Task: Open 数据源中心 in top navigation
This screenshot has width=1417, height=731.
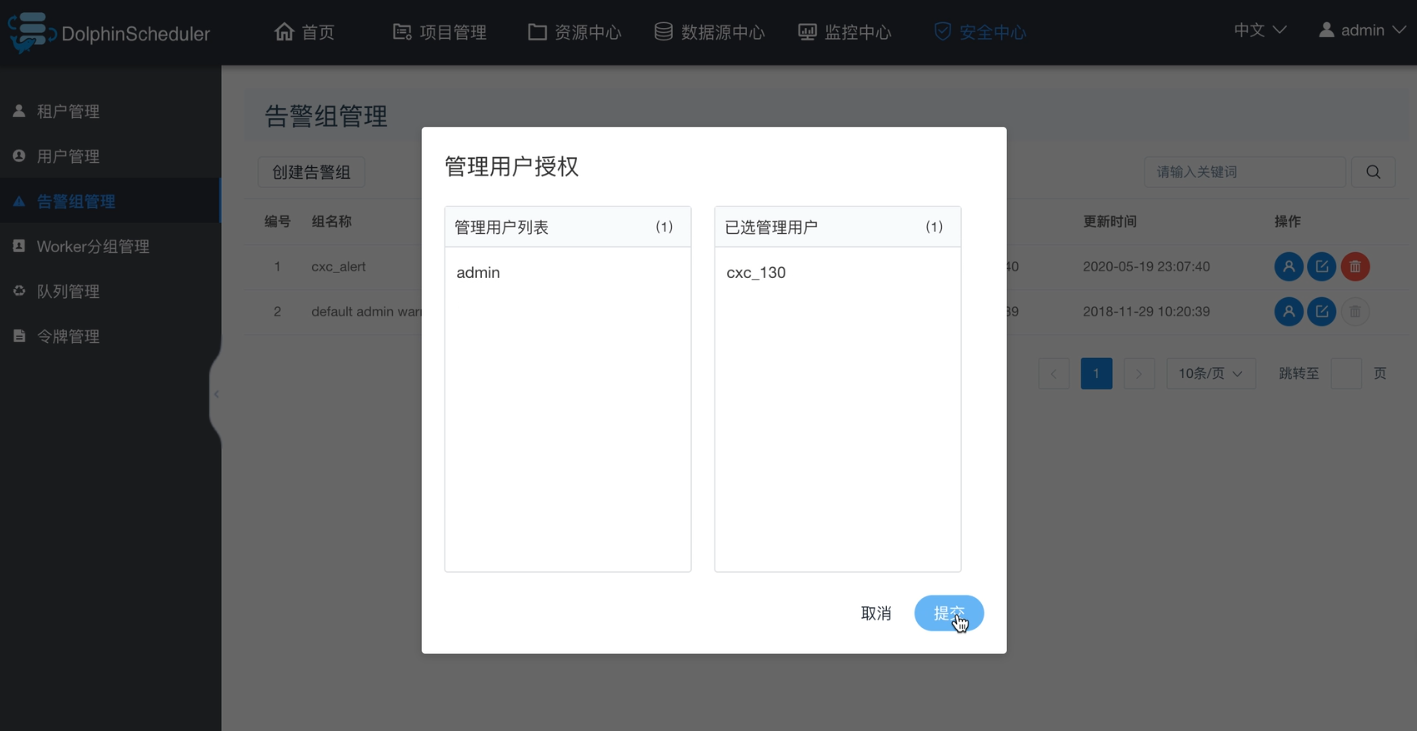Action: pos(710,32)
